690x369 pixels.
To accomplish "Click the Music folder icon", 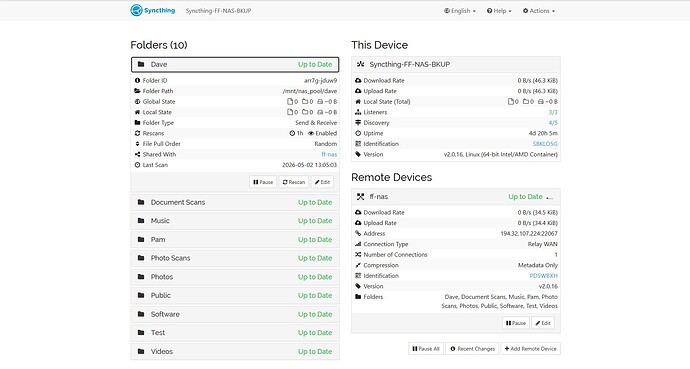I will (x=141, y=221).
